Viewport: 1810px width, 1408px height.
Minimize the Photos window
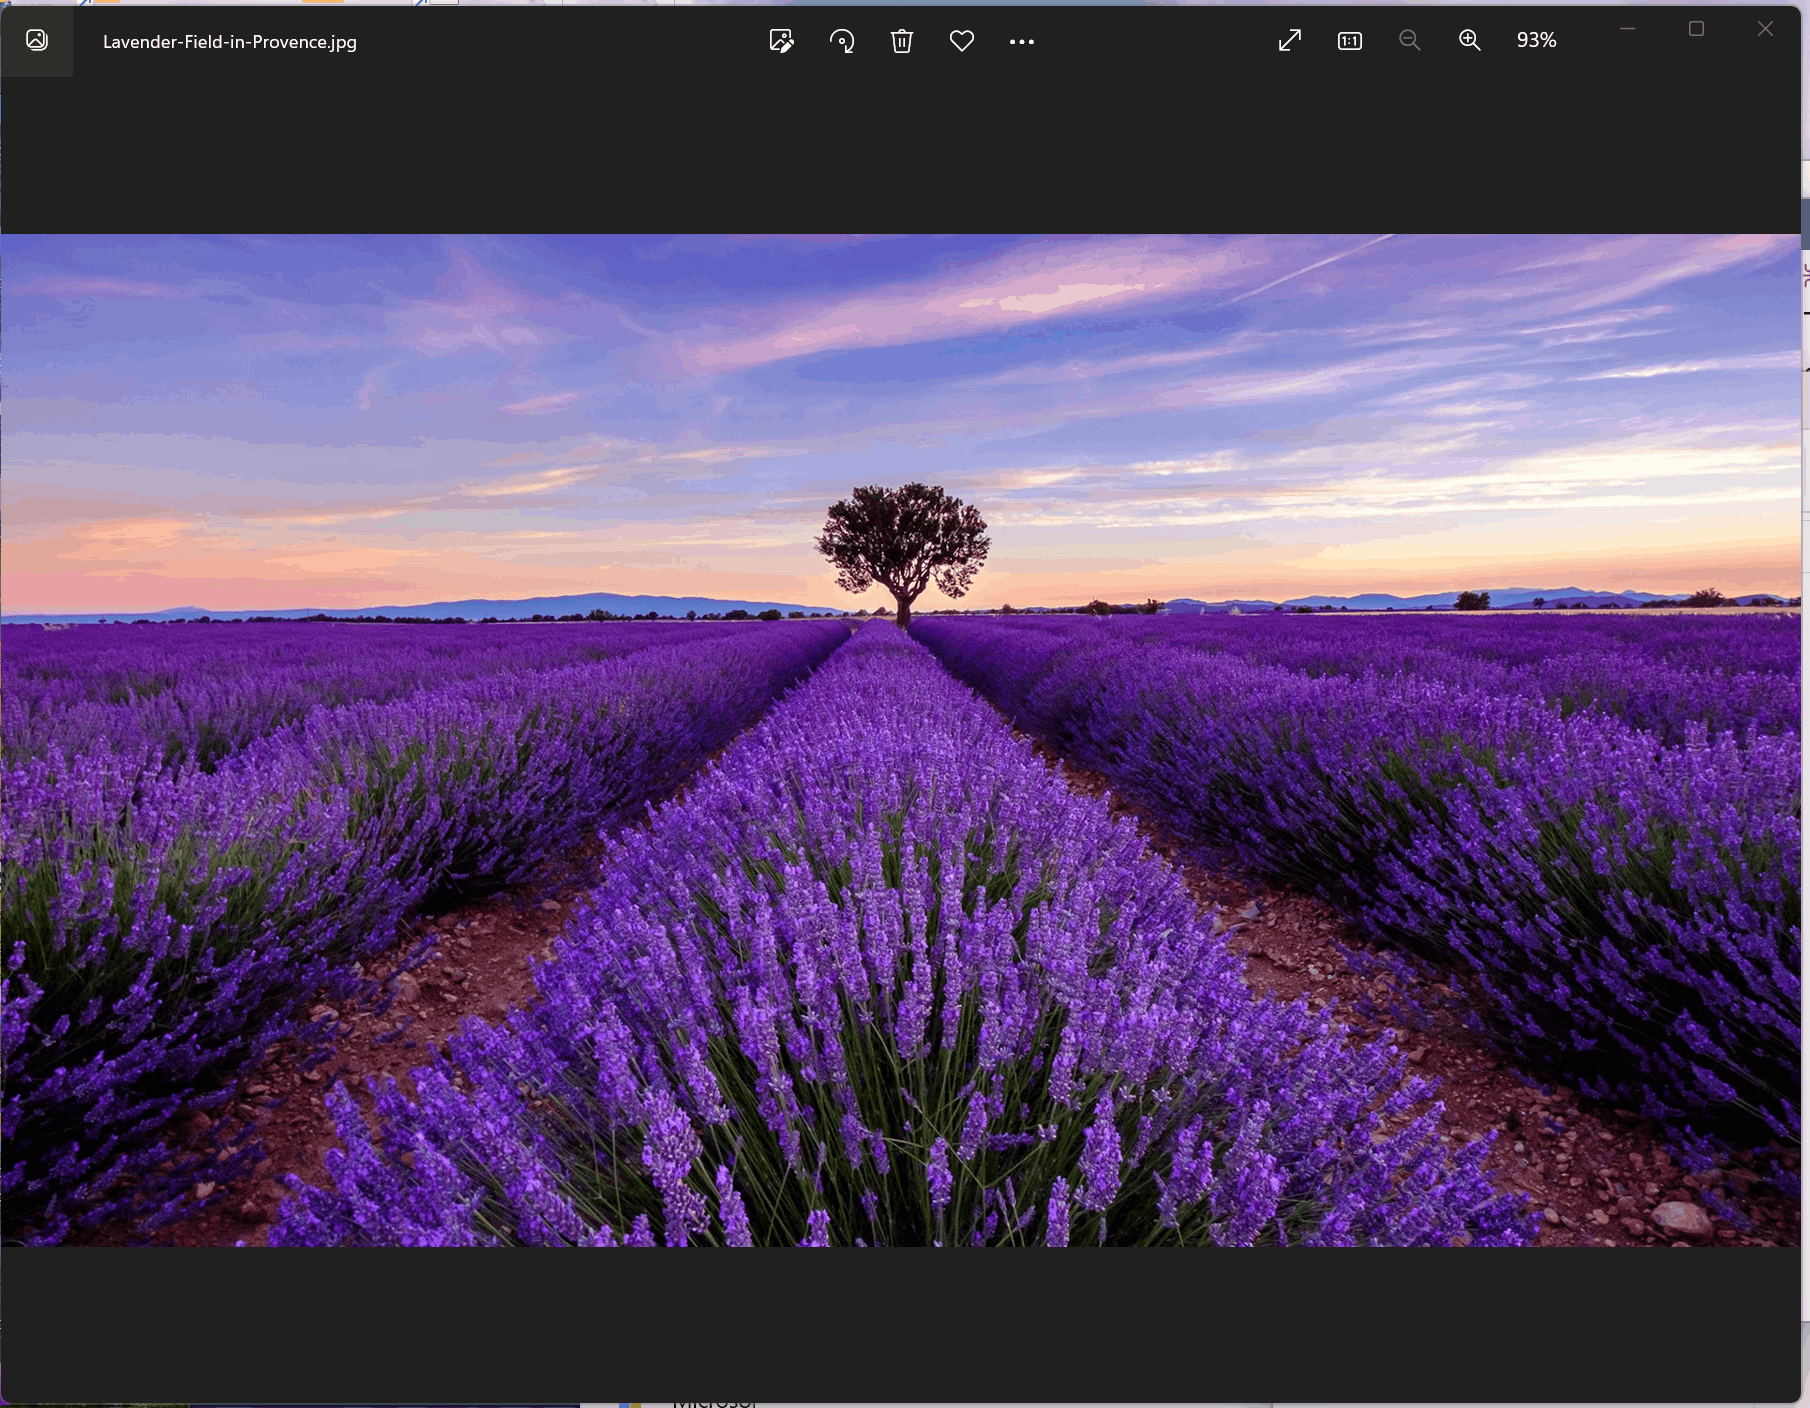[x=1627, y=28]
